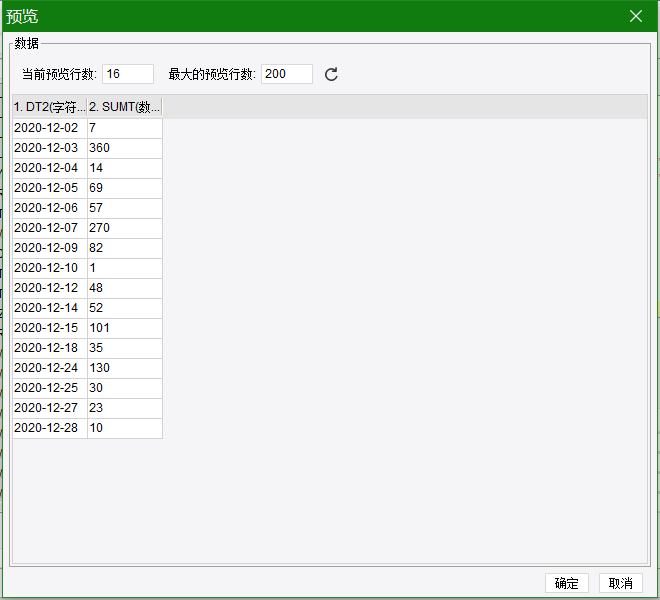660x600 pixels.
Task: Select the SUMT value 101
Action: [125, 328]
